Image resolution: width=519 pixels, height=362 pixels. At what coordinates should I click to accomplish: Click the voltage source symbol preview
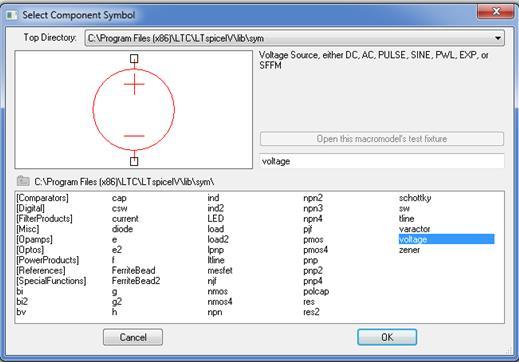click(x=134, y=110)
